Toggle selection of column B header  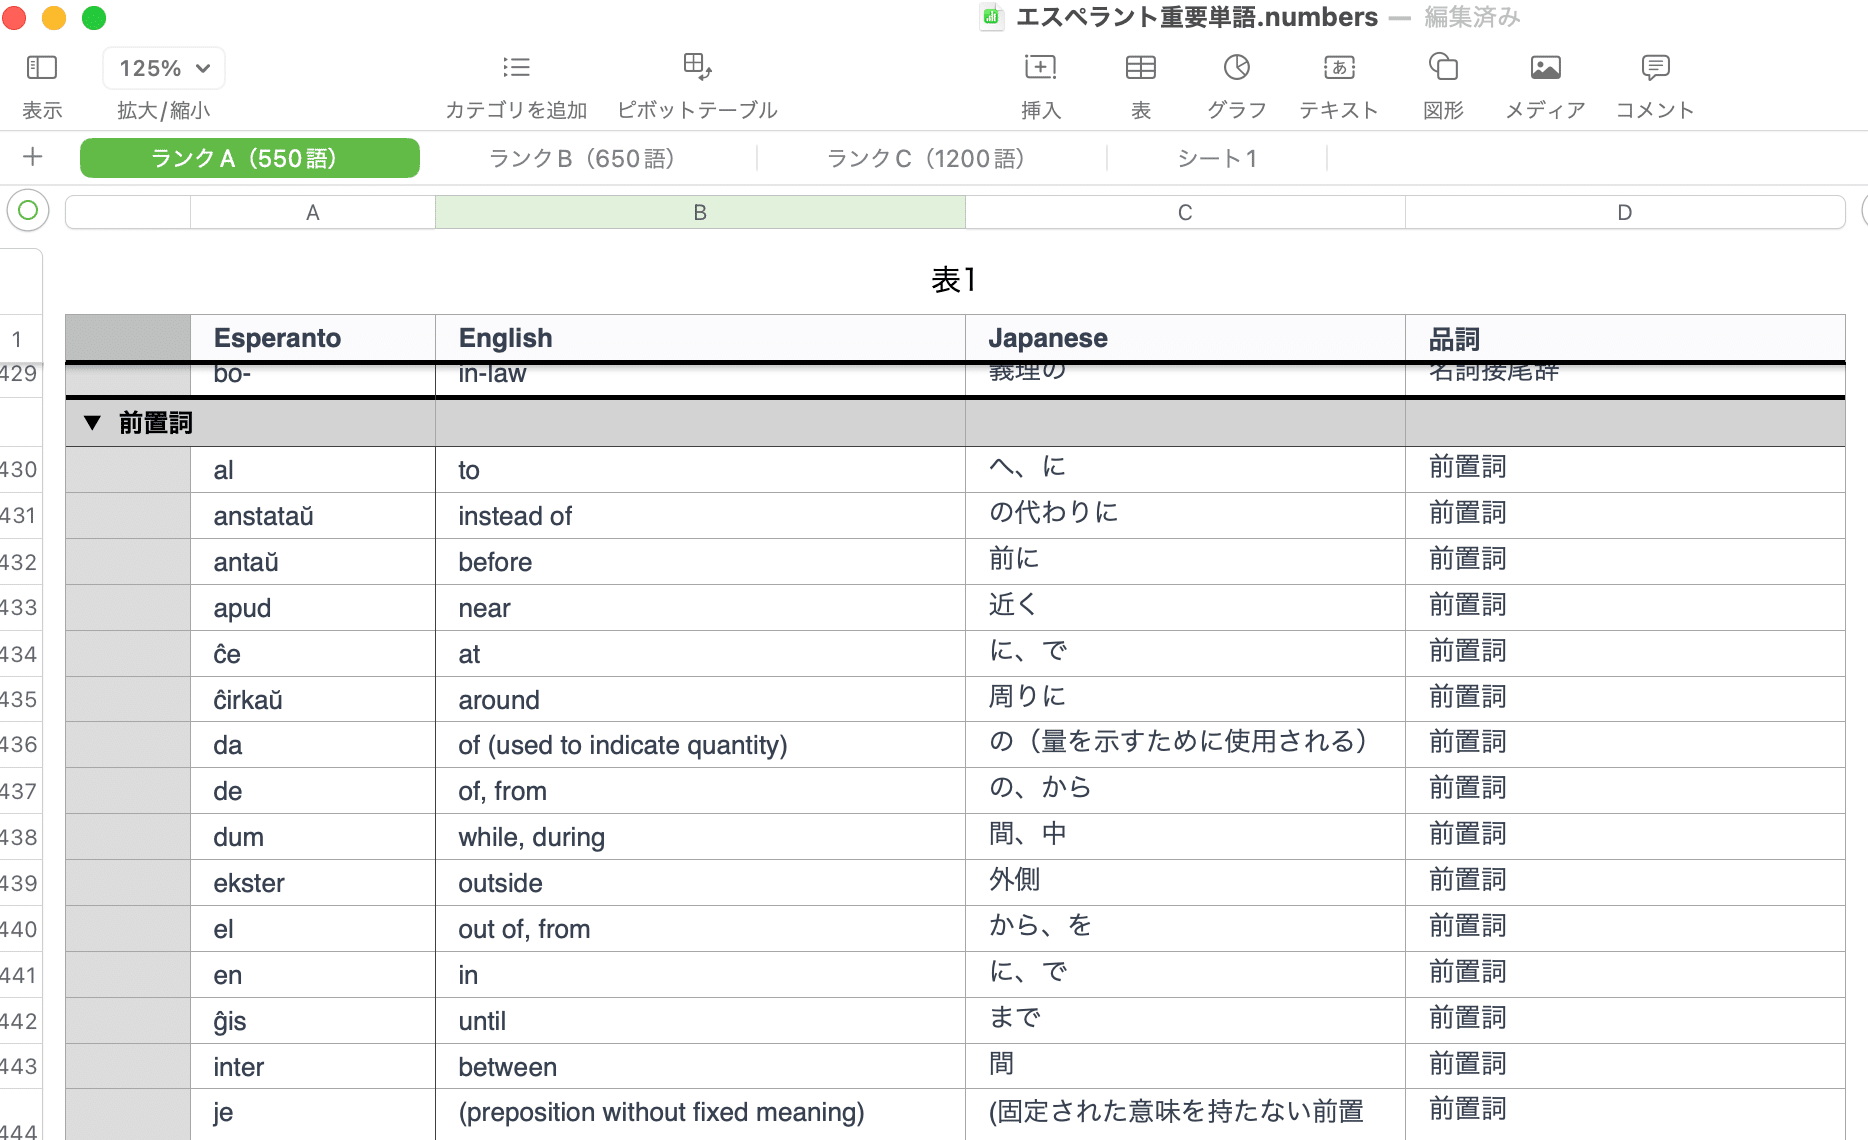pos(698,211)
